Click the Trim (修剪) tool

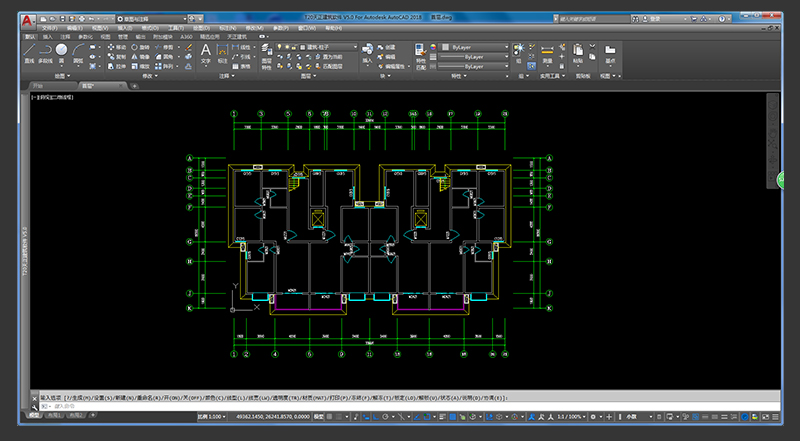[164, 47]
